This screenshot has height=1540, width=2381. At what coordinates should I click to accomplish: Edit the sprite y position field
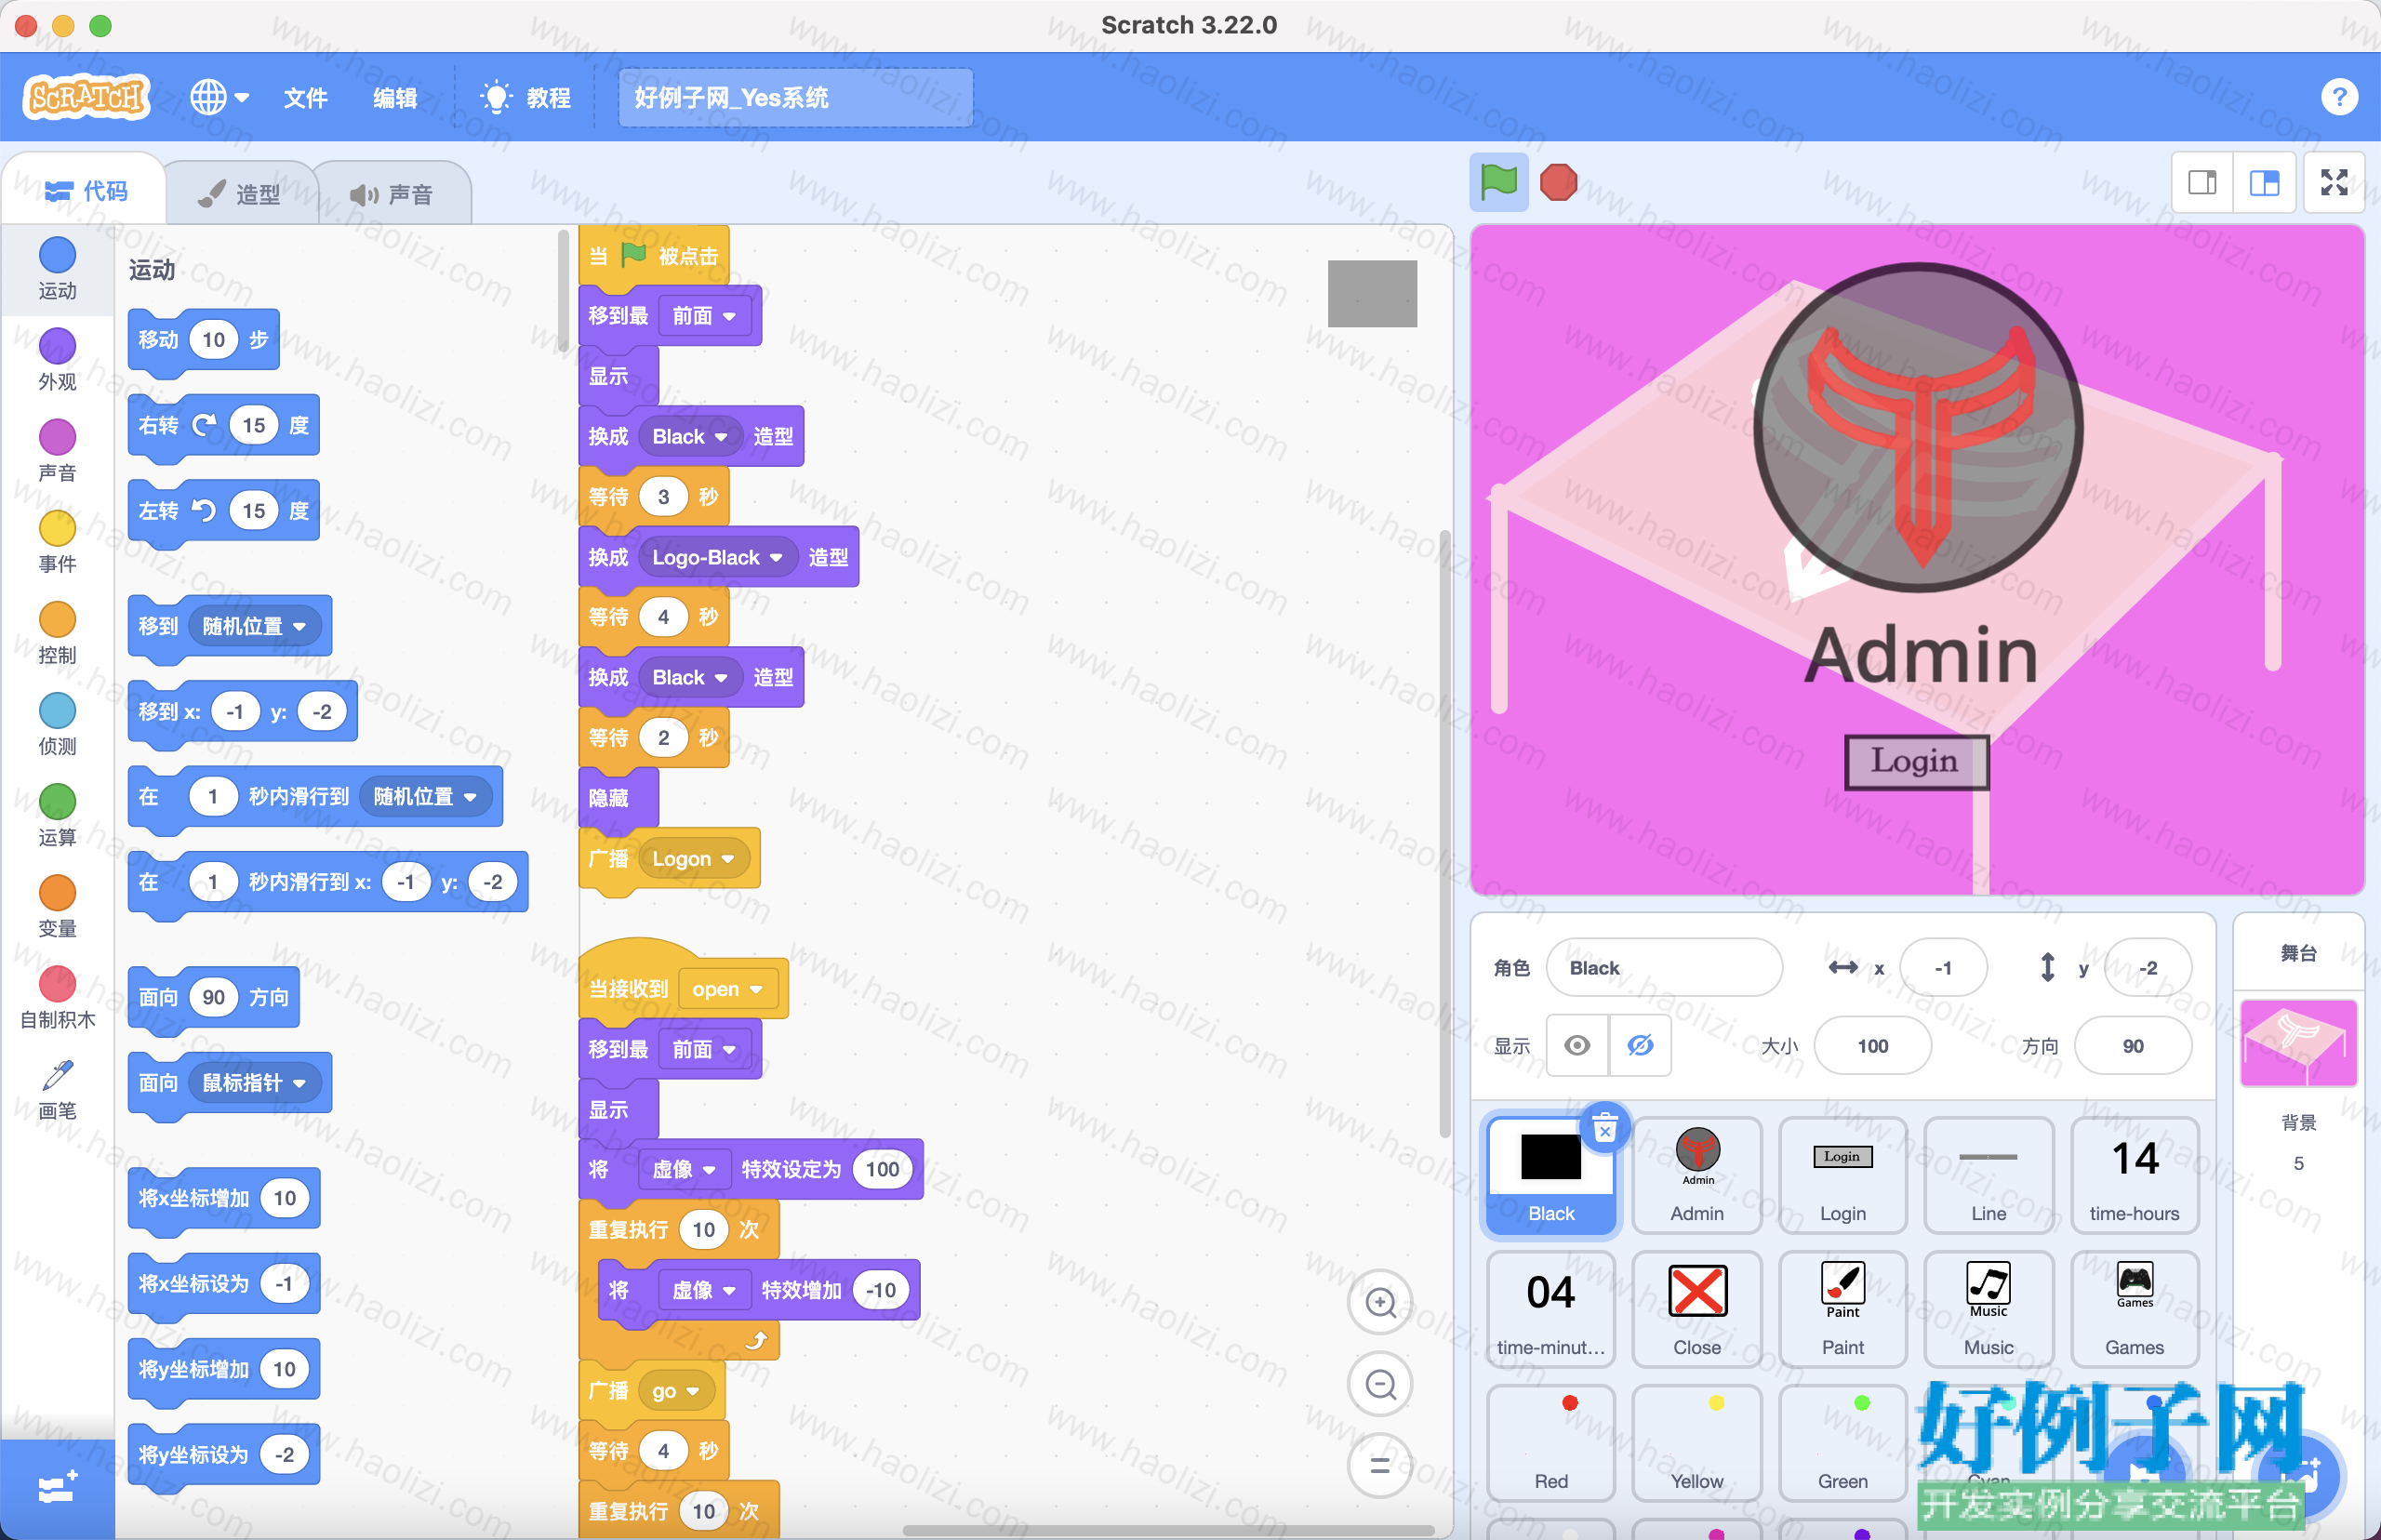(x=2148, y=967)
